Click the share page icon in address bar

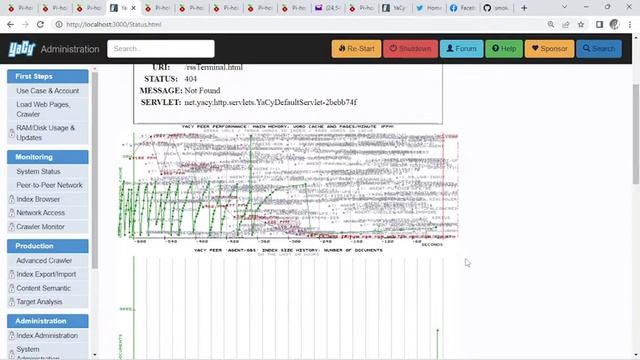tap(566, 24)
